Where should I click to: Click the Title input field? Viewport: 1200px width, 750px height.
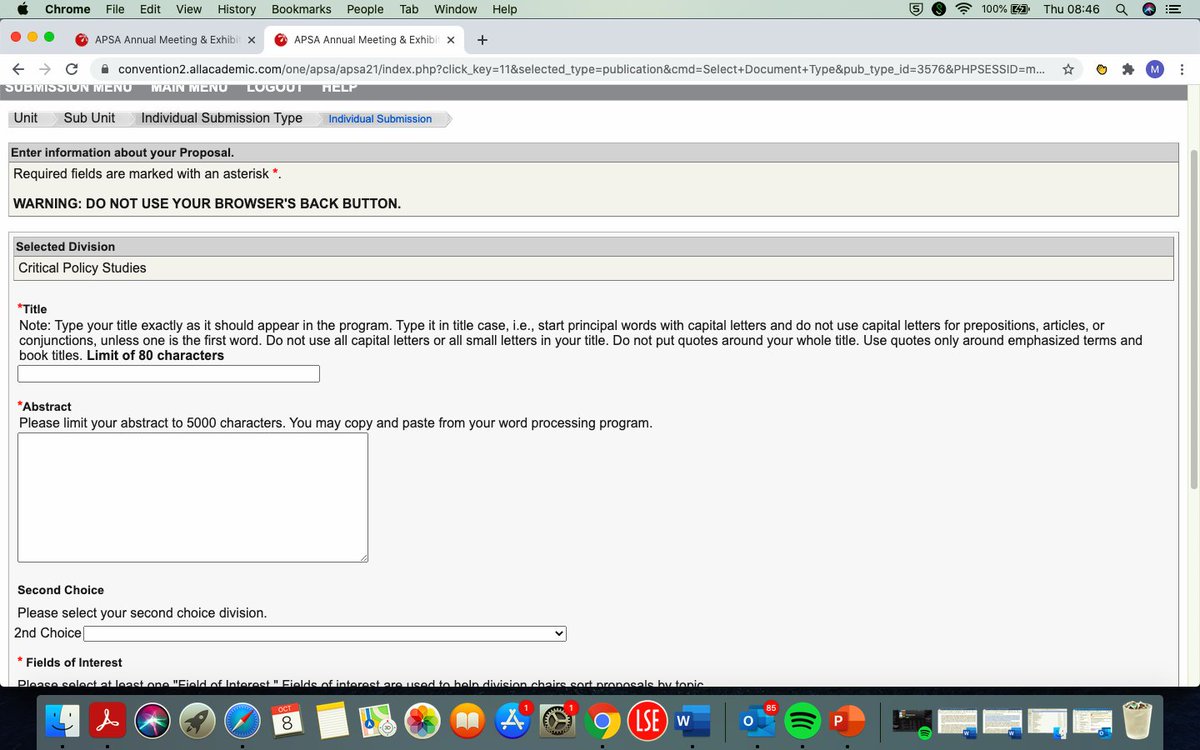click(169, 374)
